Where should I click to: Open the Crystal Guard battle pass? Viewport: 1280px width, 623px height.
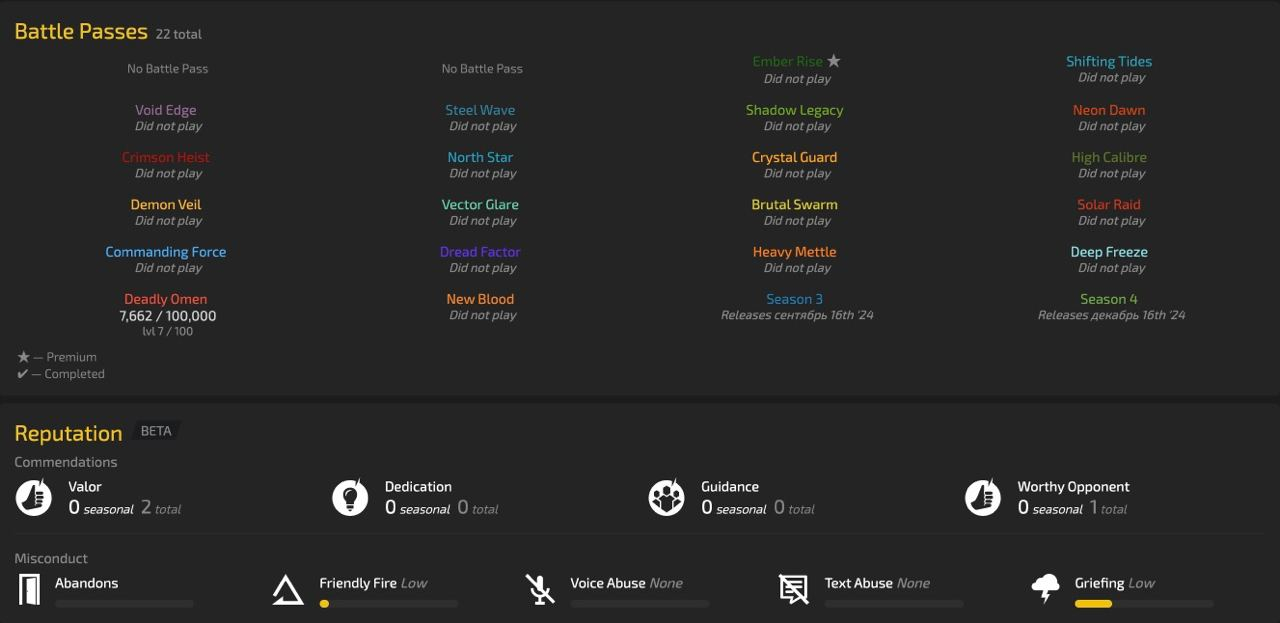[x=795, y=157]
